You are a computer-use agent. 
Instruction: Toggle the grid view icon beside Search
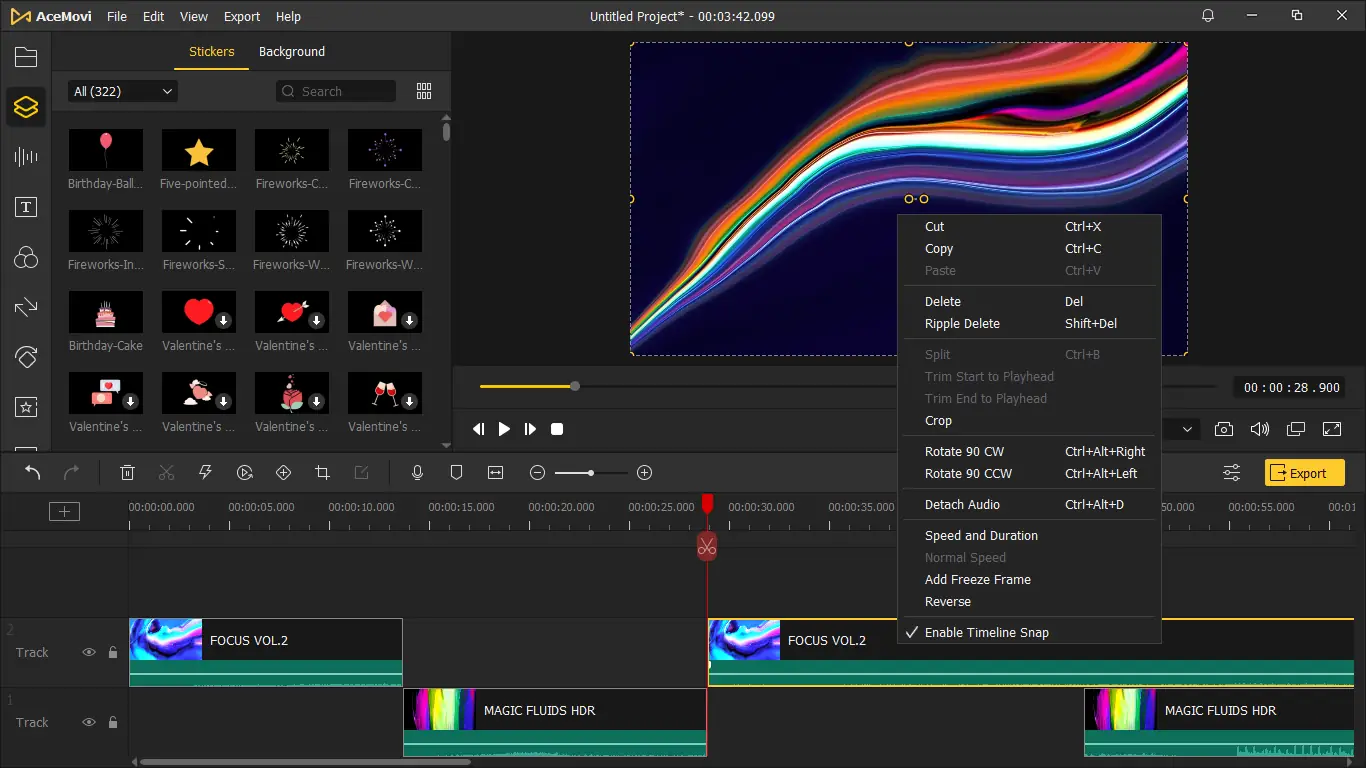tap(424, 91)
